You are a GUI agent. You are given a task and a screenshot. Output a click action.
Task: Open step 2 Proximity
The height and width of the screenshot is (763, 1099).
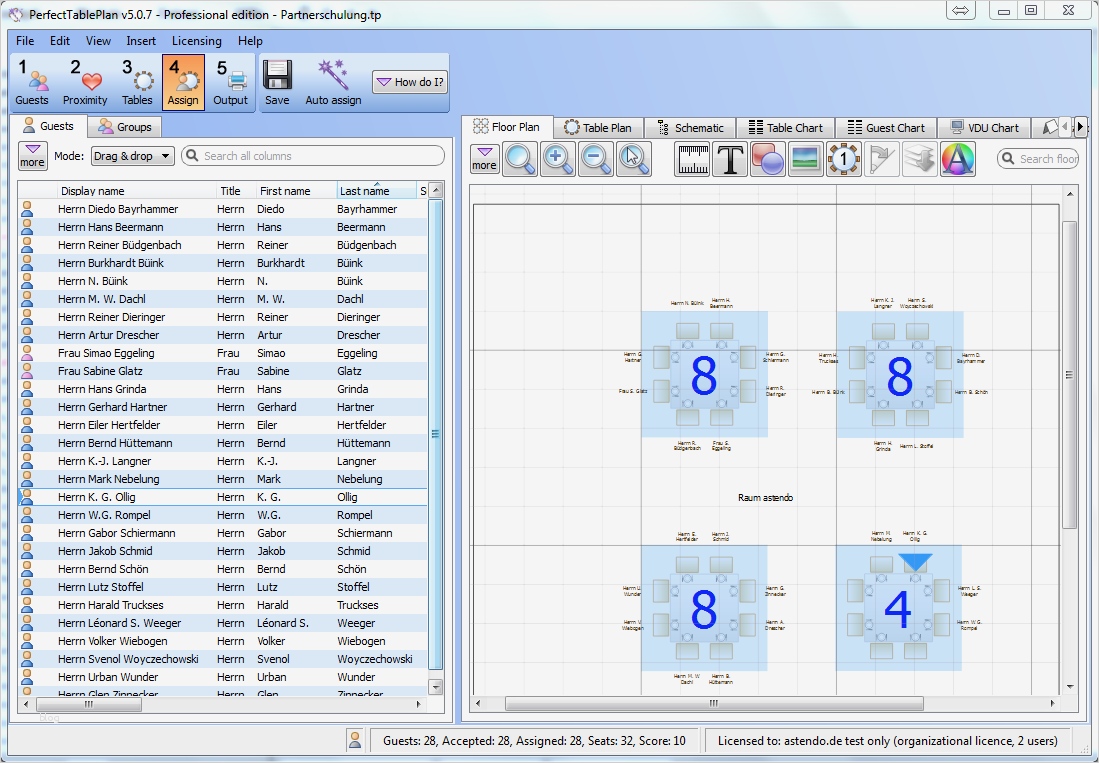pyautogui.click(x=85, y=80)
